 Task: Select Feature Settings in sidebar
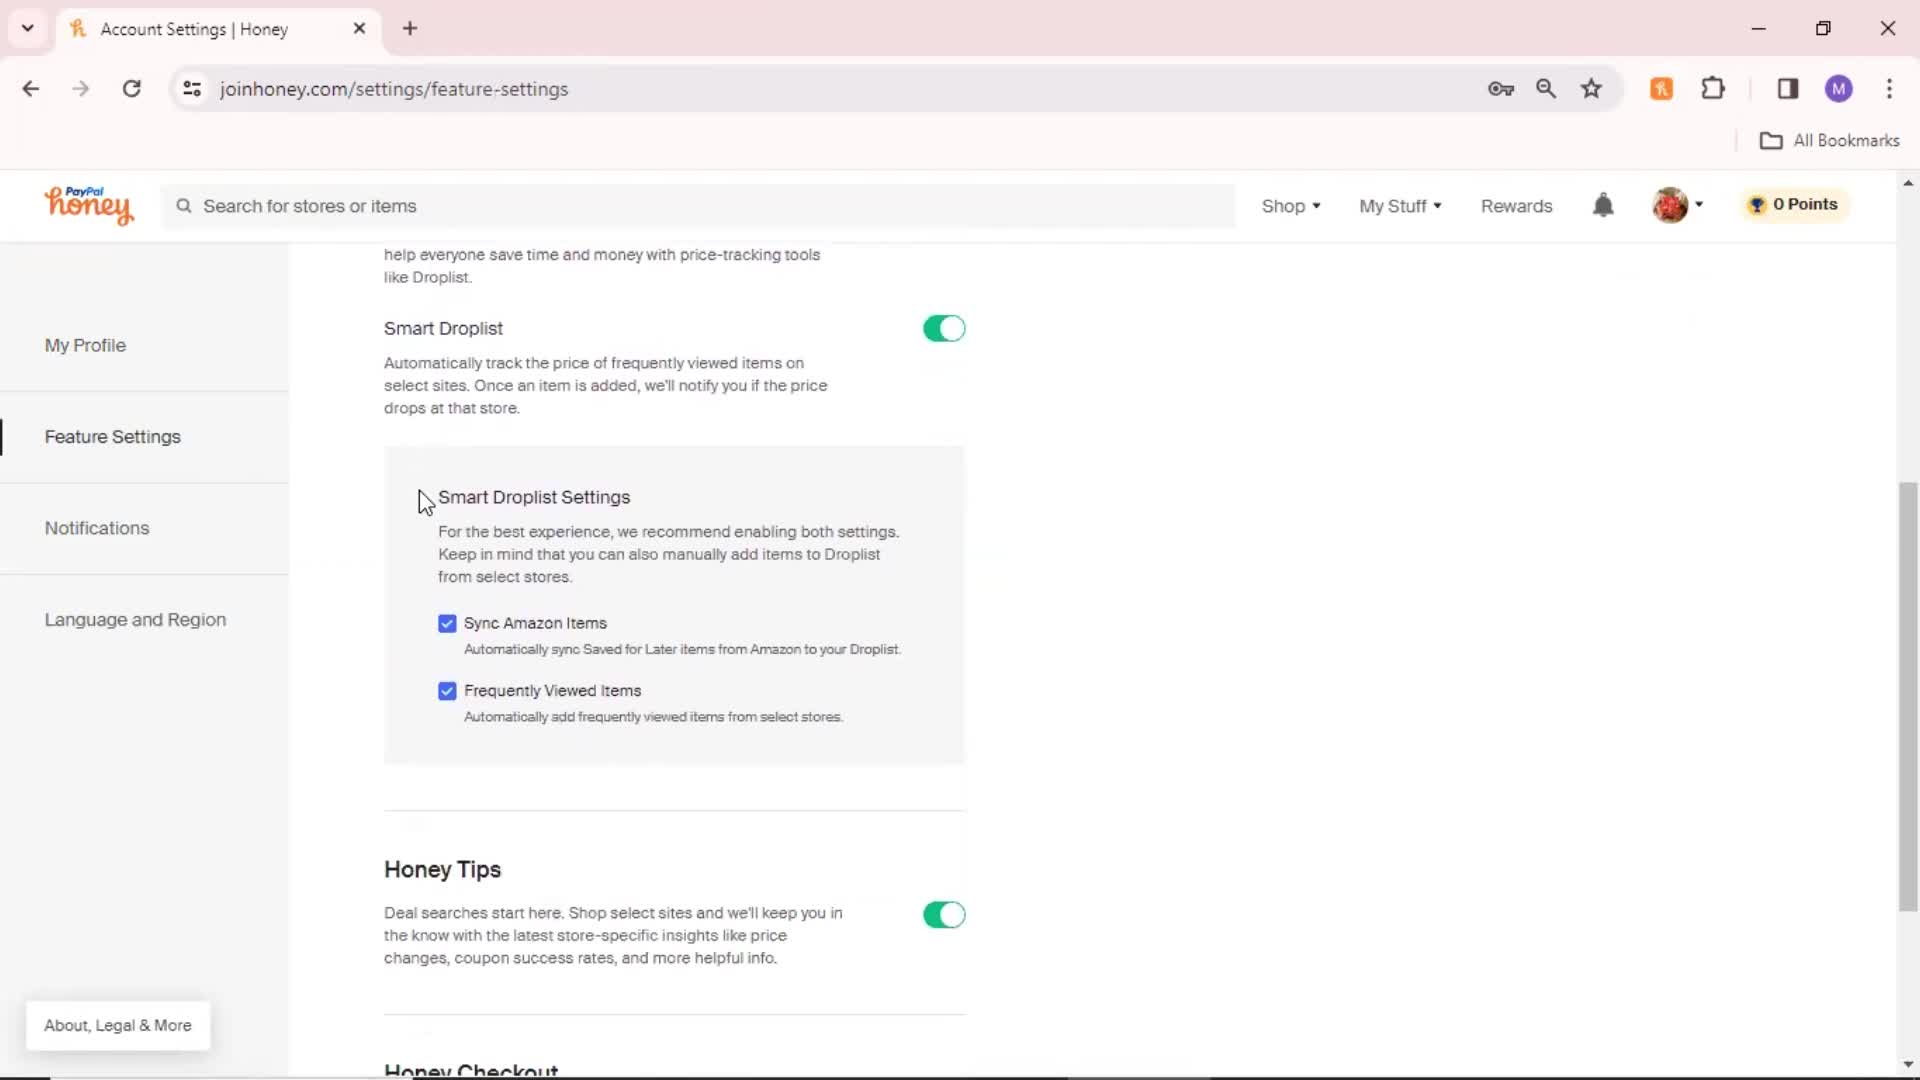112,437
